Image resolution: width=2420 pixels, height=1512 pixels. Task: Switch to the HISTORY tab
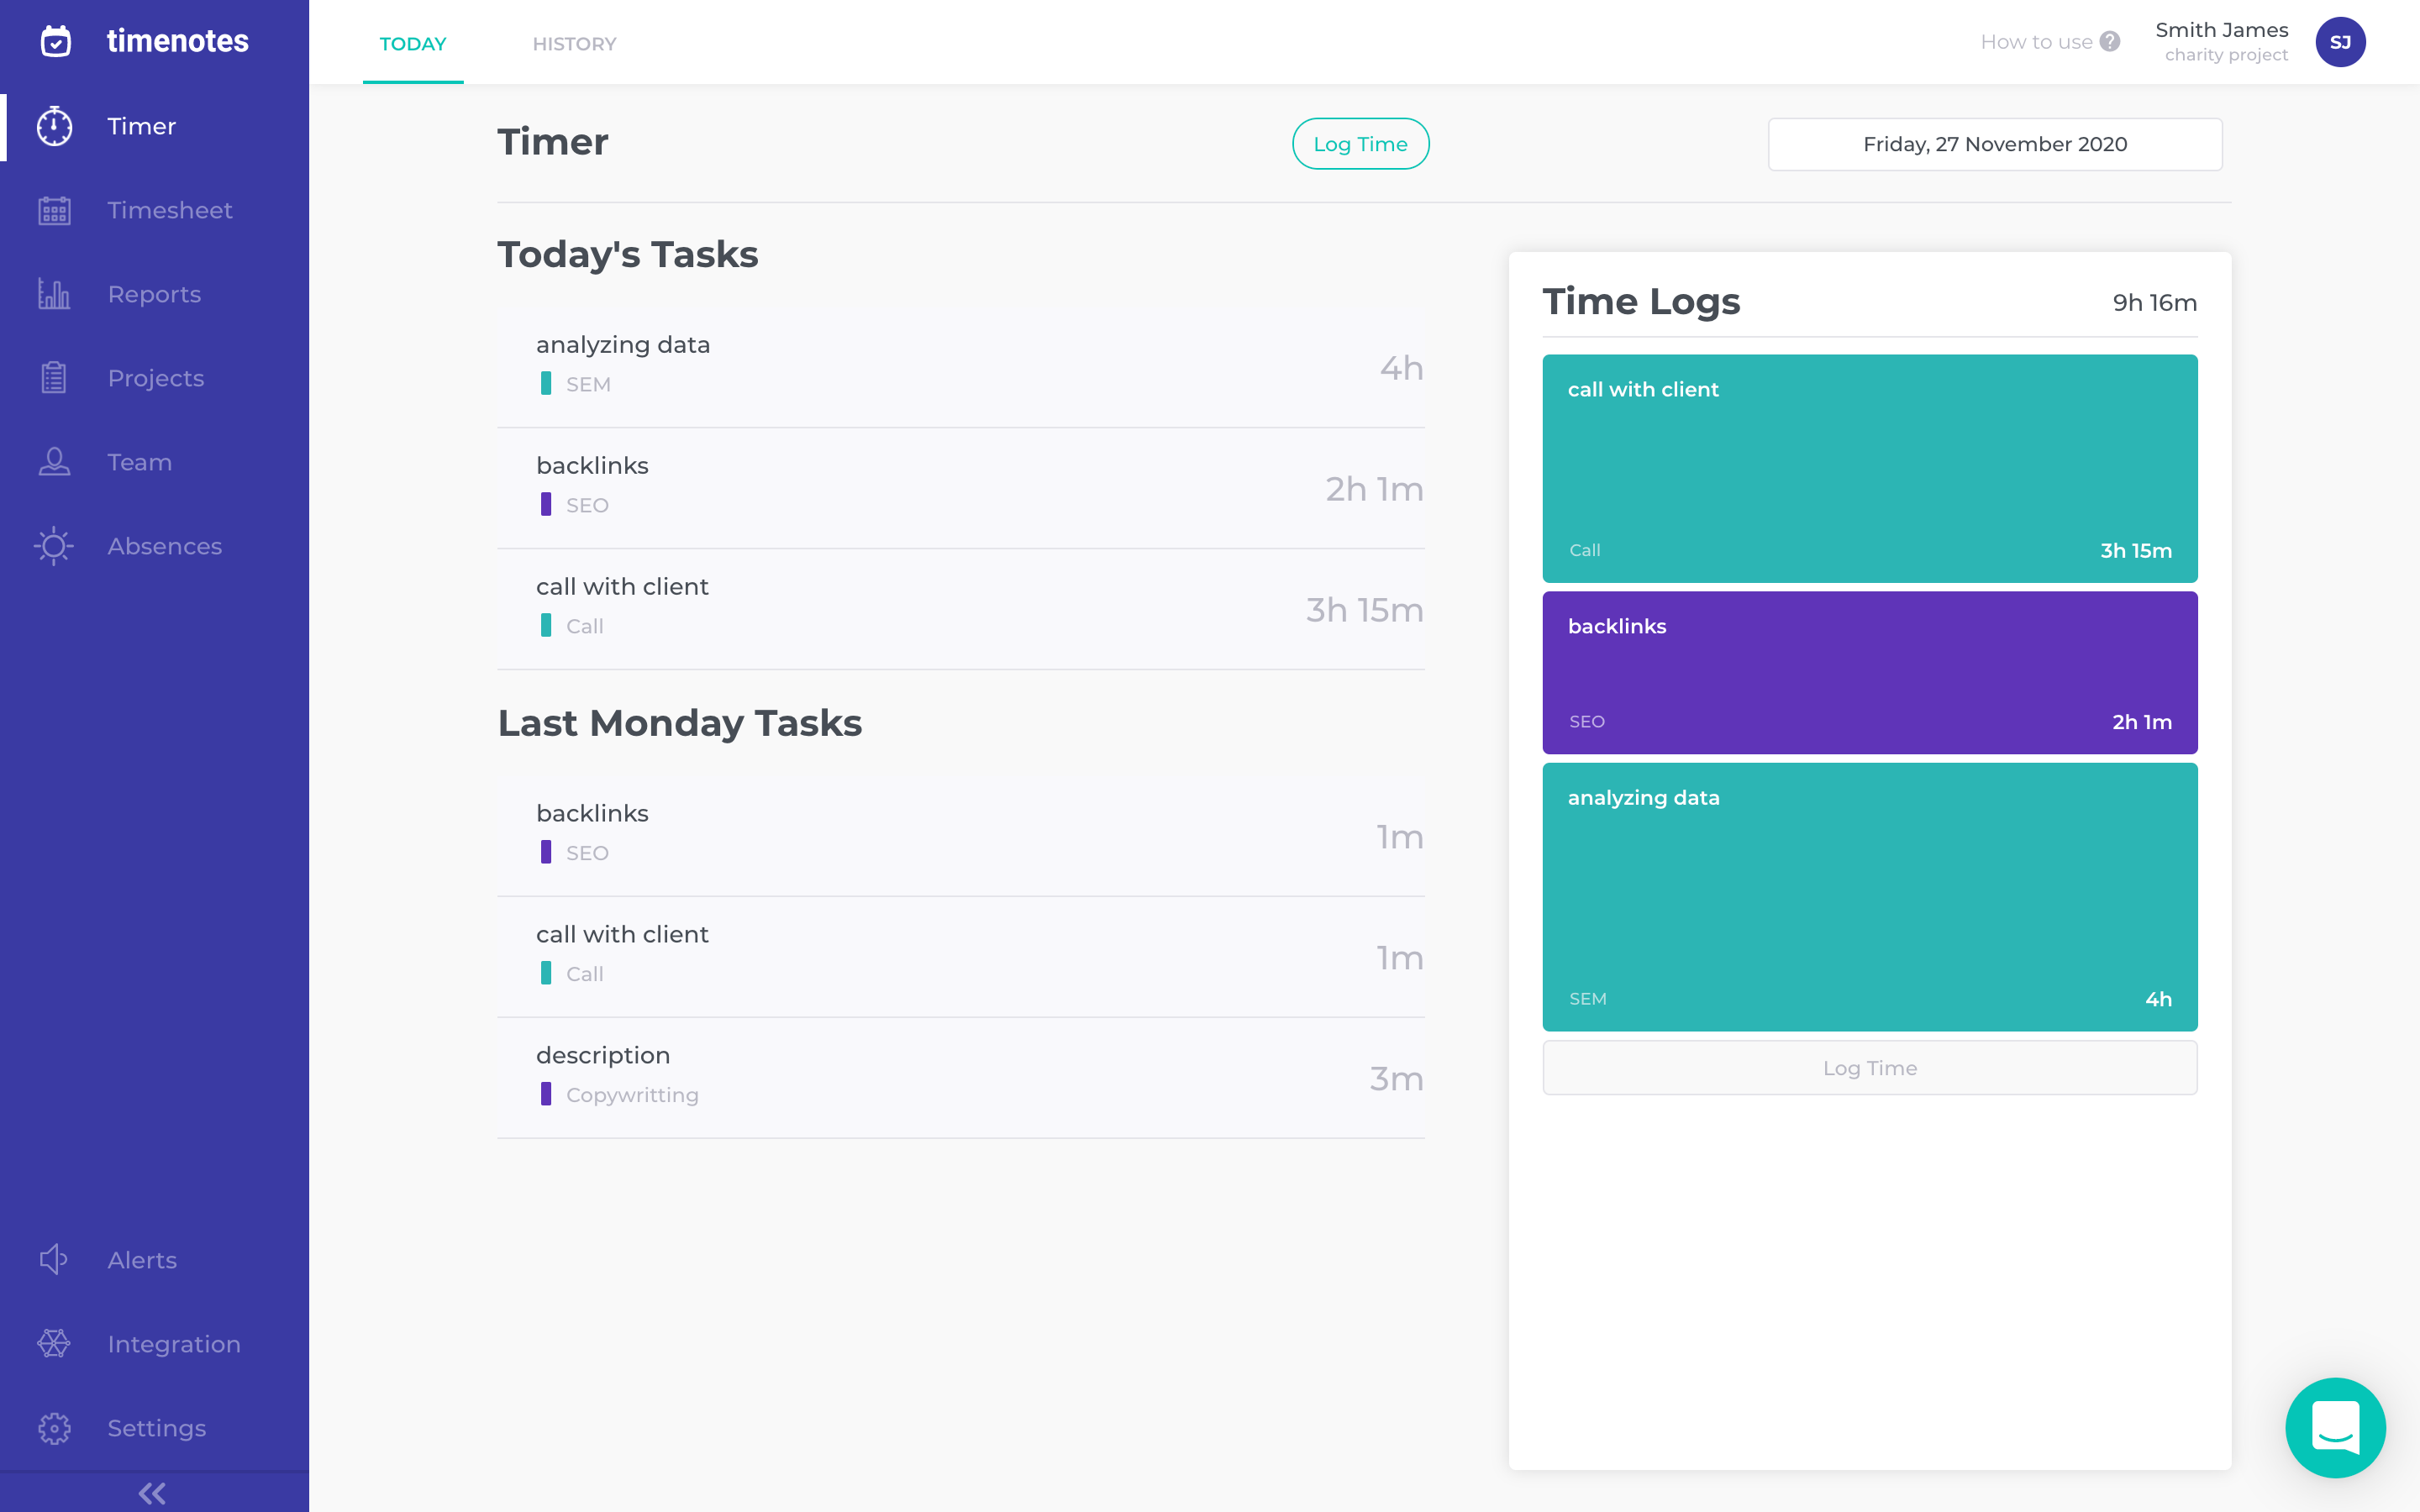coord(574,44)
